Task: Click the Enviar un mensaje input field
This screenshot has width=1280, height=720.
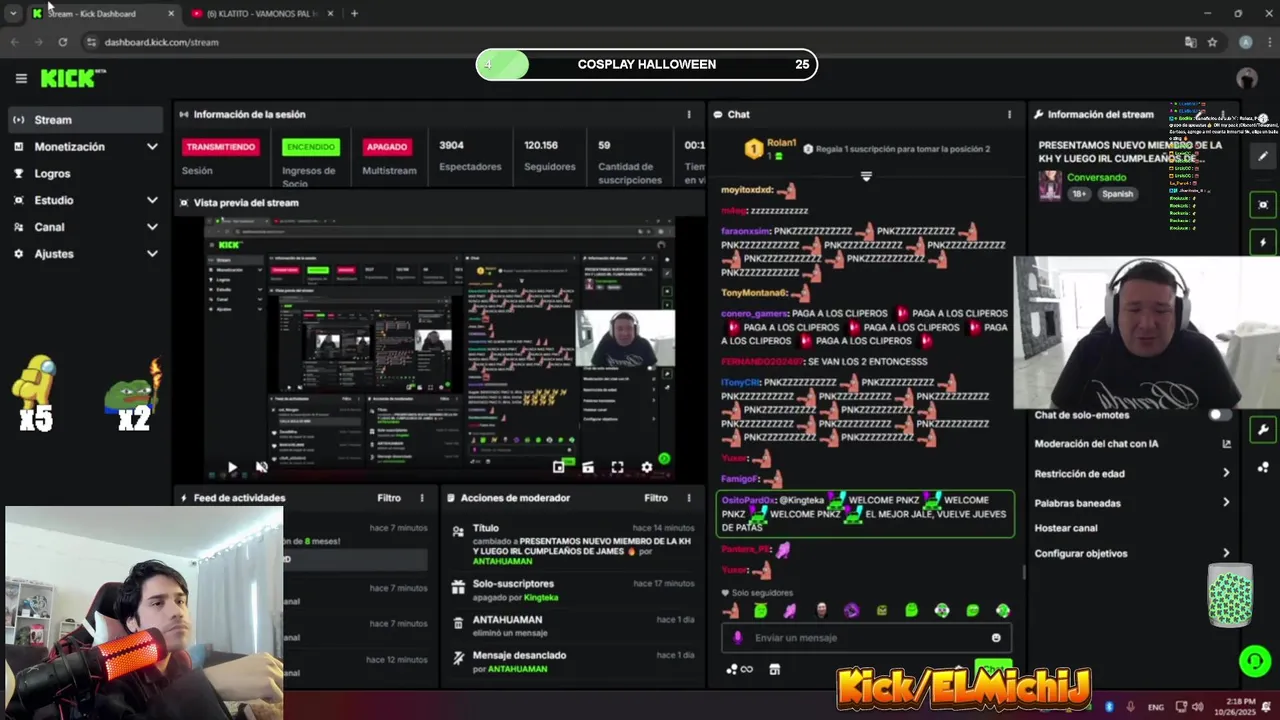Action: pyautogui.click(x=866, y=638)
